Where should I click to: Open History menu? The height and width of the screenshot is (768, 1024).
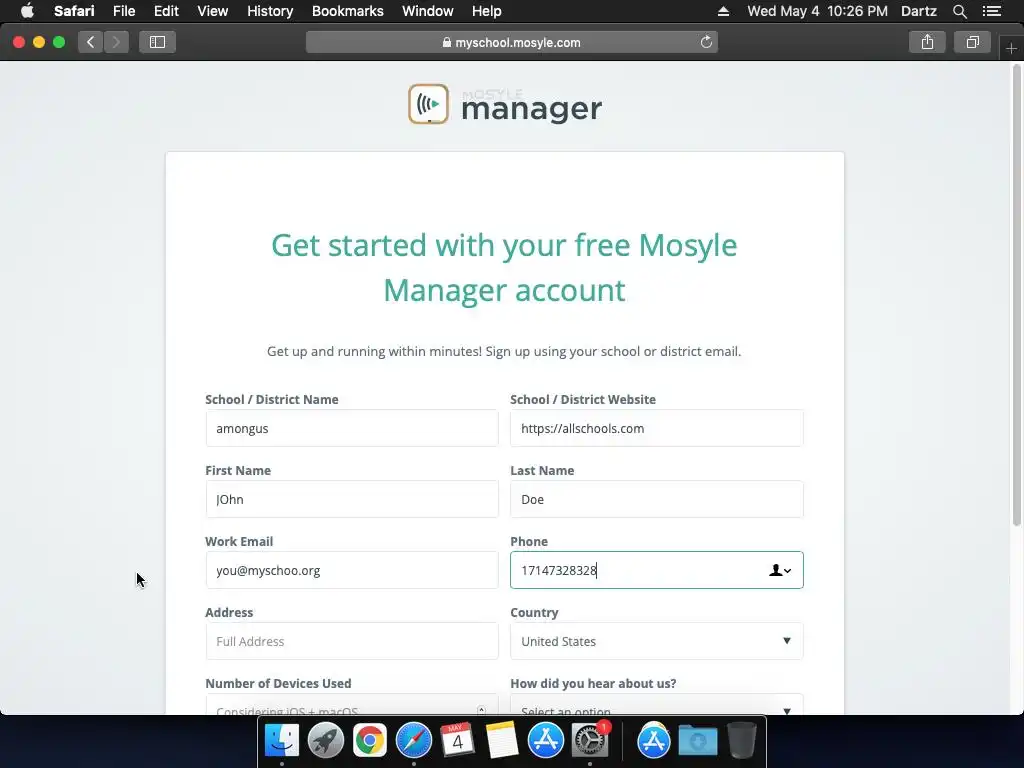pos(270,11)
